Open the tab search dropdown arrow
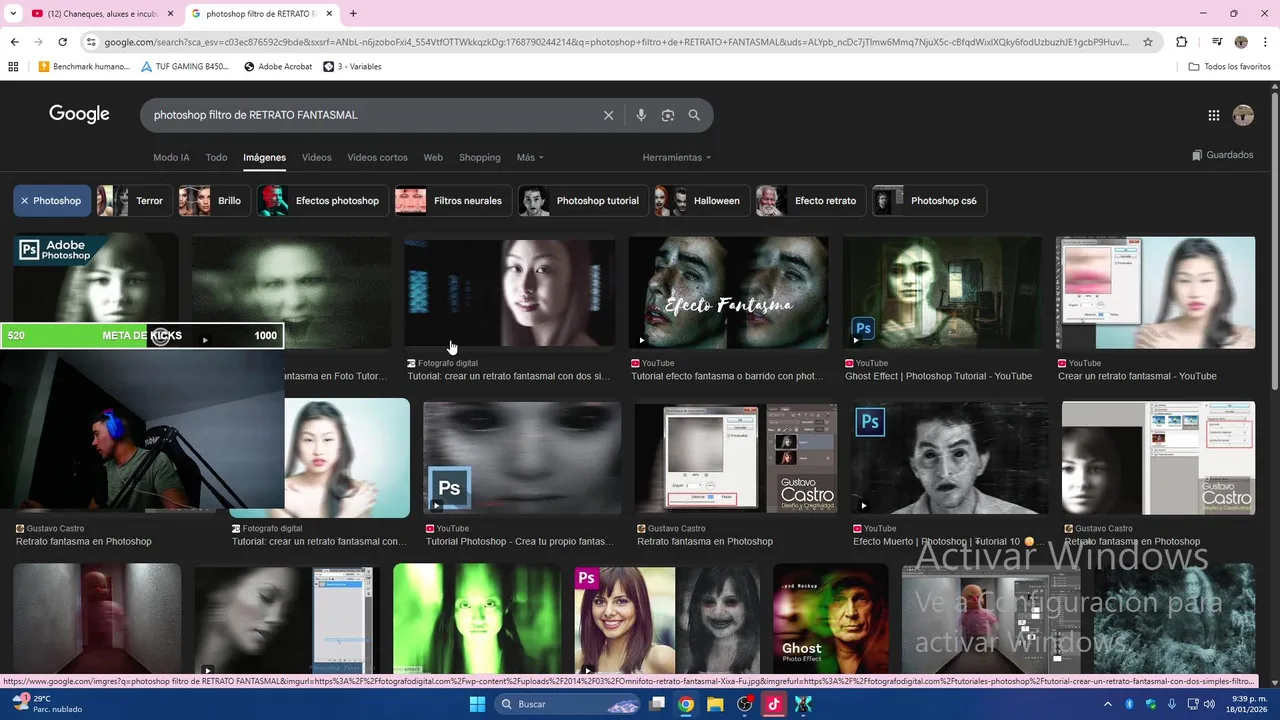 13,14
